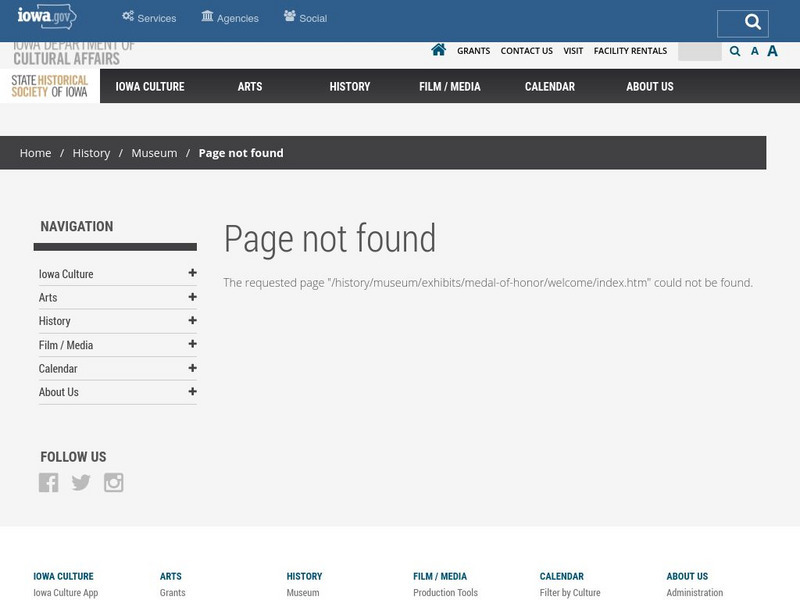
Task: Click the footer HISTORY heading
Action: pos(304,576)
